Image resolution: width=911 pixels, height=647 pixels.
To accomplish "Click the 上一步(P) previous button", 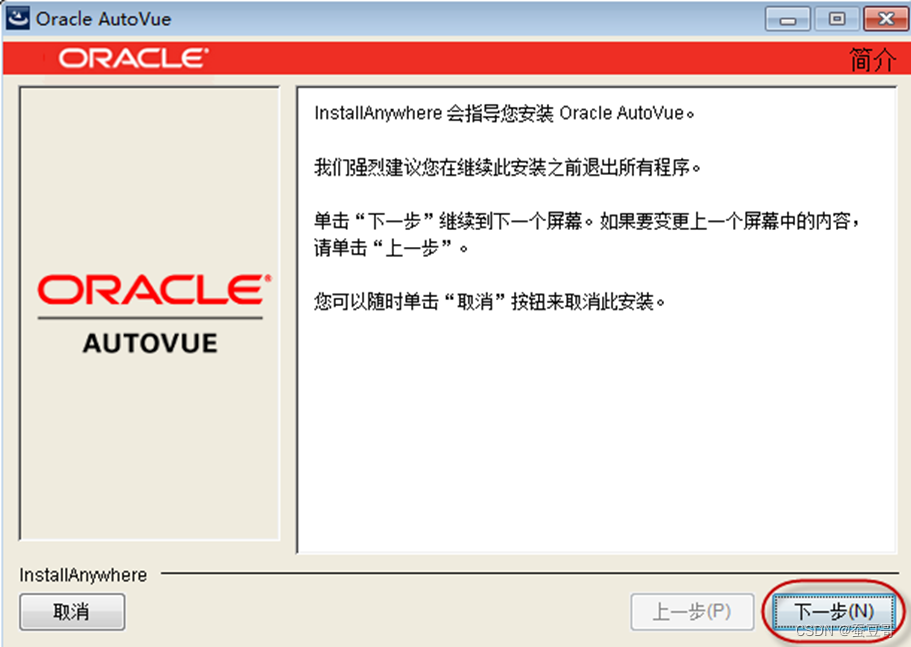I will pyautogui.click(x=692, y=612).
